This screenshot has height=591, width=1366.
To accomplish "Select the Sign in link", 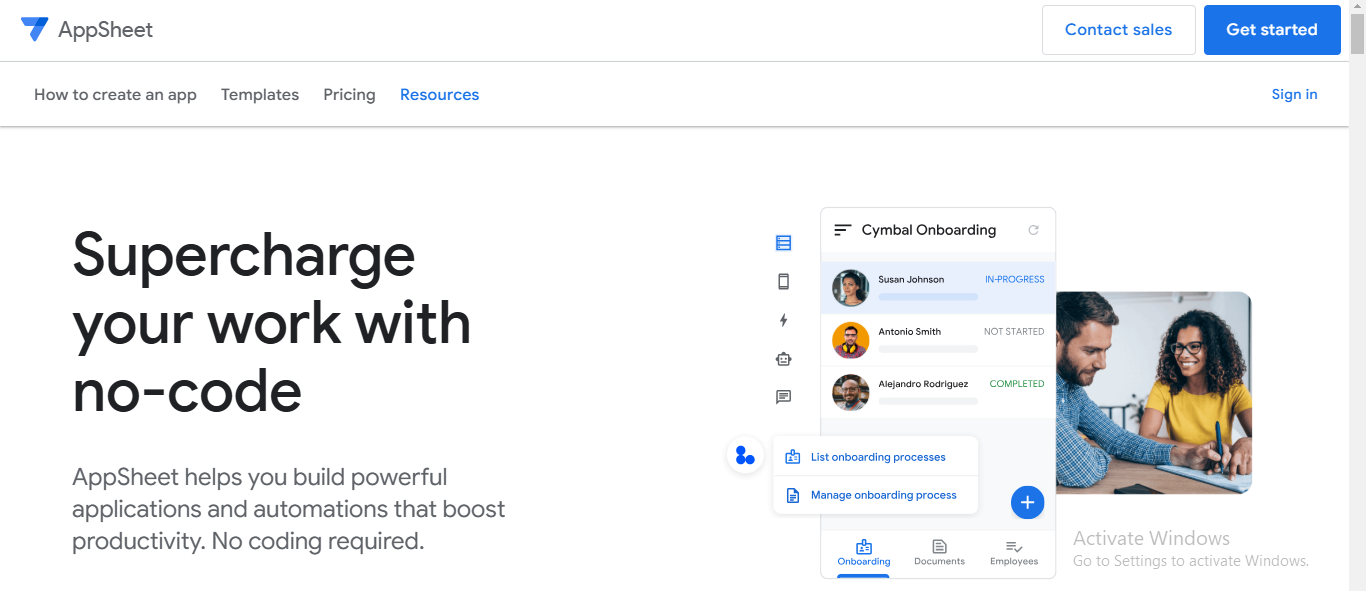I will [1294, 94].
